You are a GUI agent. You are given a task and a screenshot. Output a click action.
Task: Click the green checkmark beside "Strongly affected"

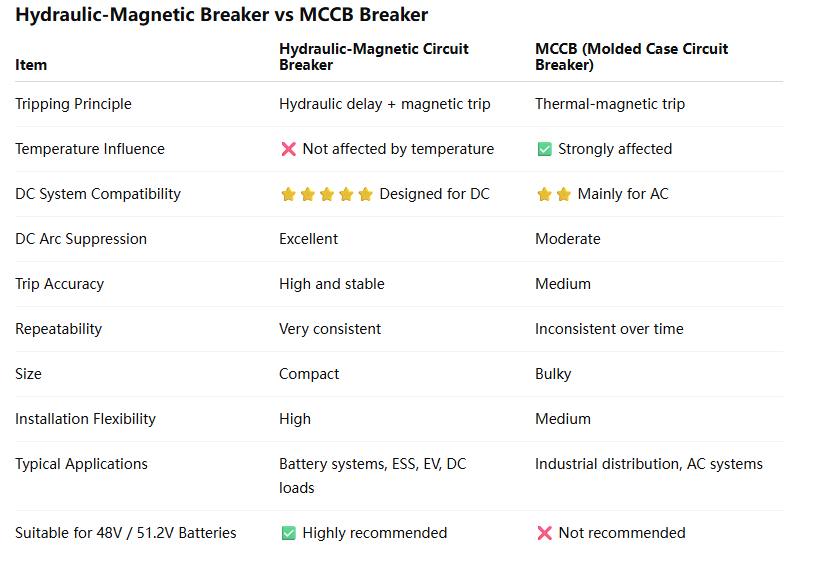point(544,149)
